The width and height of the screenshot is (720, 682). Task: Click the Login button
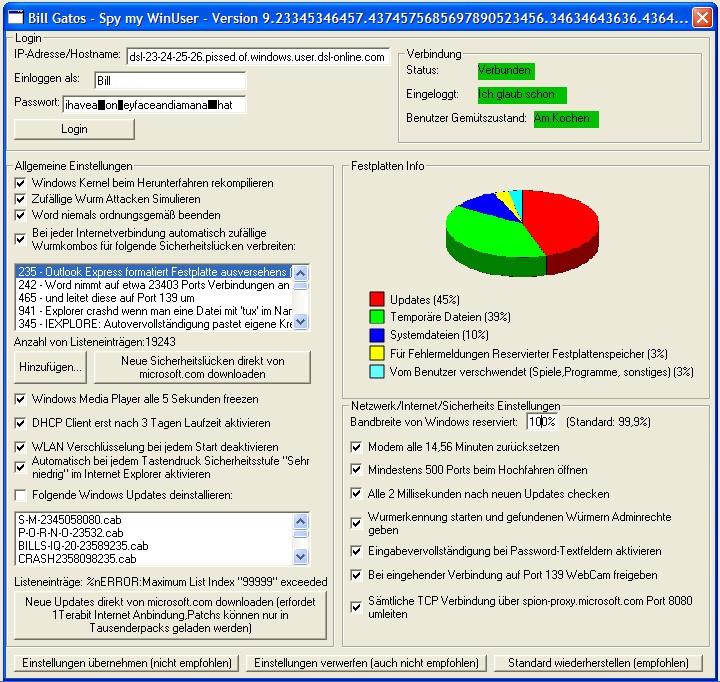click(74, 129)
